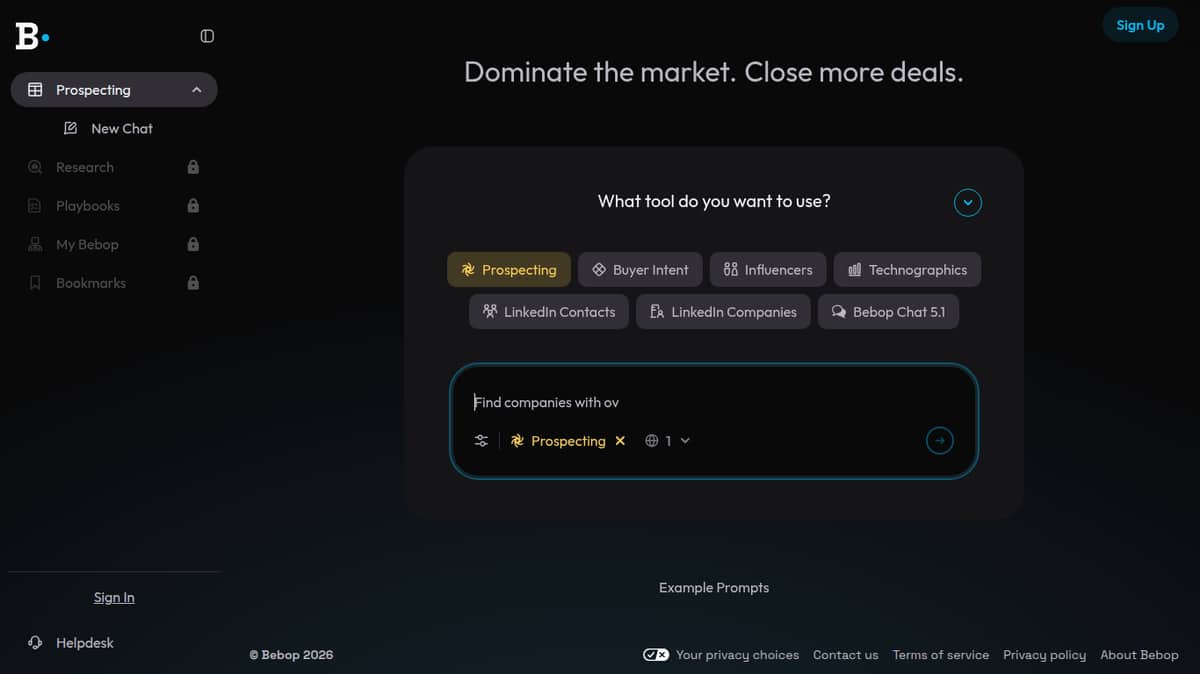Select the LinkedIn Contacts tool
The width and height of the screenshot is (1200, 674).
click(549, 312)
